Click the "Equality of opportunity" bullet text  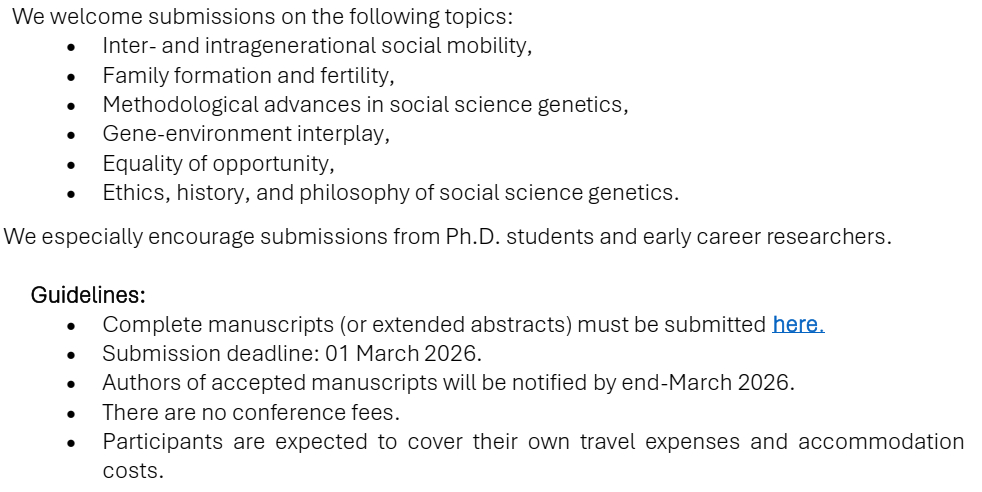coord(218,163)
